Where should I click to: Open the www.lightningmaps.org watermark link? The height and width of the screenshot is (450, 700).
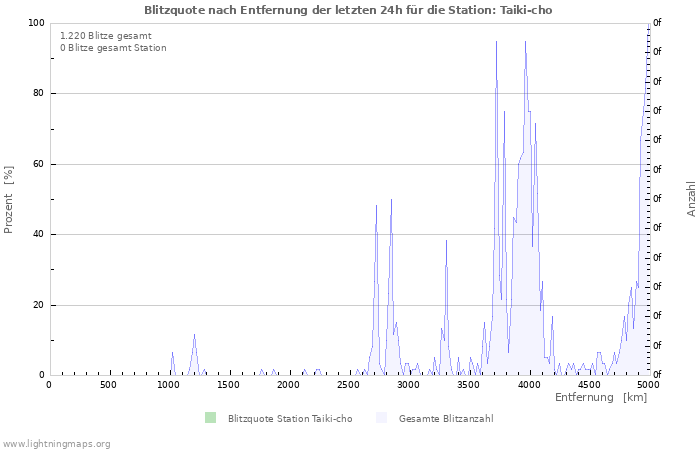(x=56, y=443)
